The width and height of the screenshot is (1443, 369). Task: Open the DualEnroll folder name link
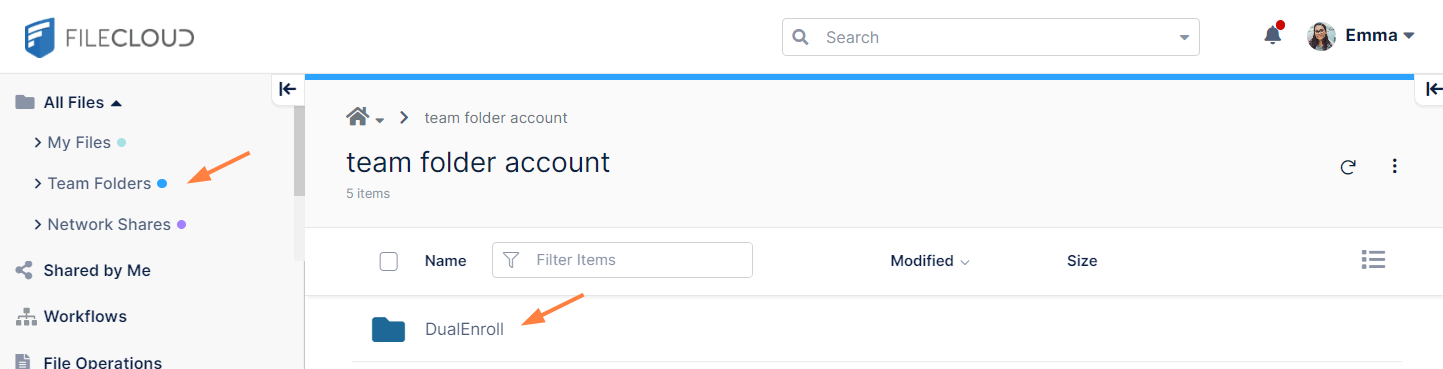click(464, 329)
